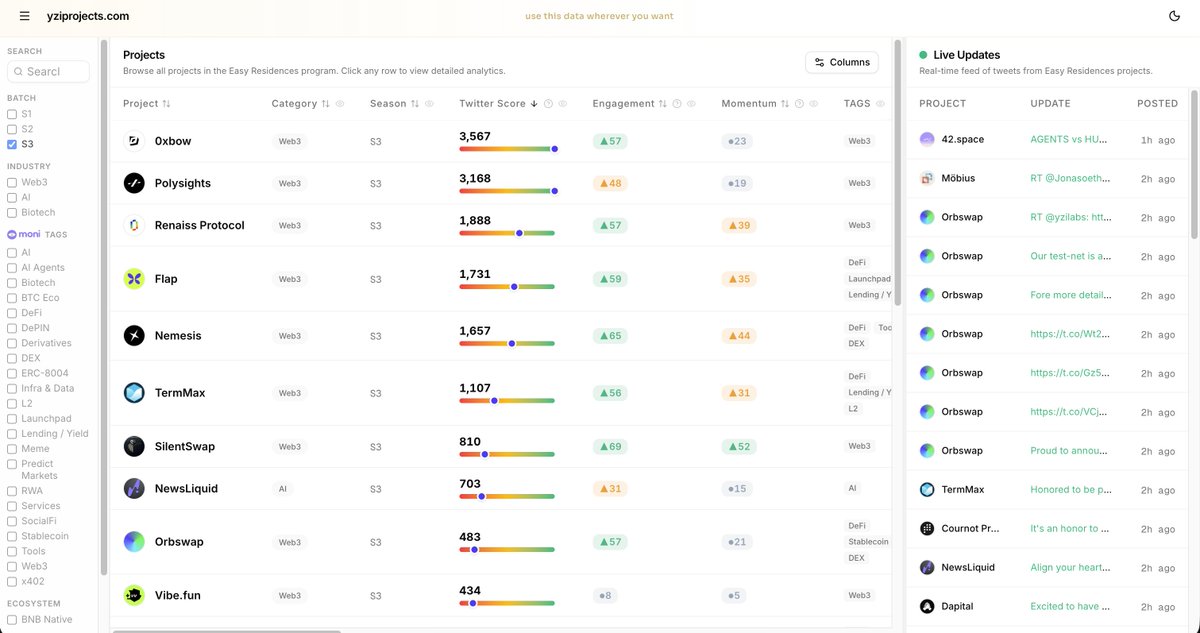
Task: Sort by Project column arrows icon
Action: coord(166,104)
